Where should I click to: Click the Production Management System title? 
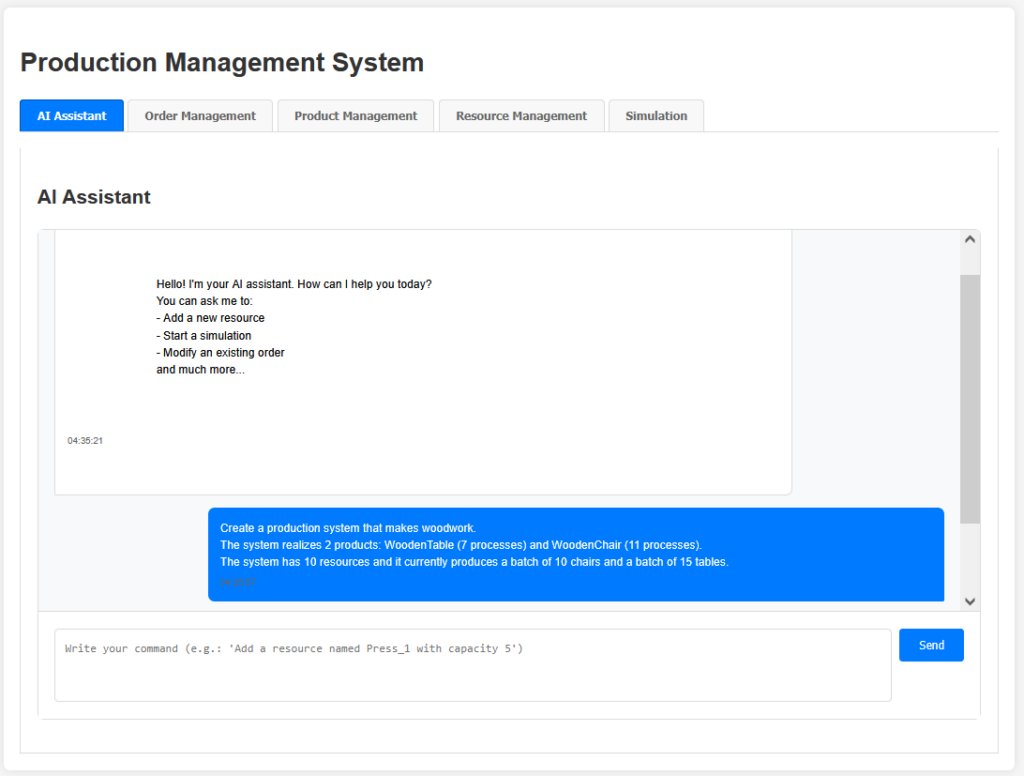[x=222, y=63]
